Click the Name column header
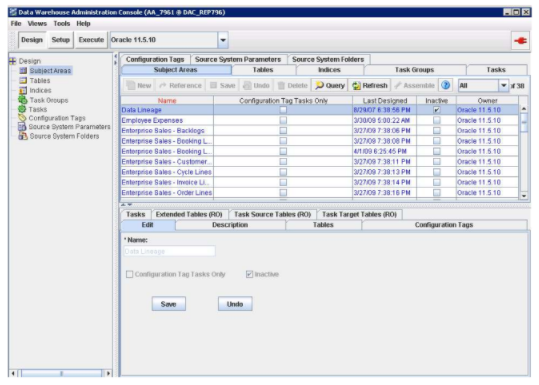This screenshot has height=385, width=539. [x=167, y=100]
